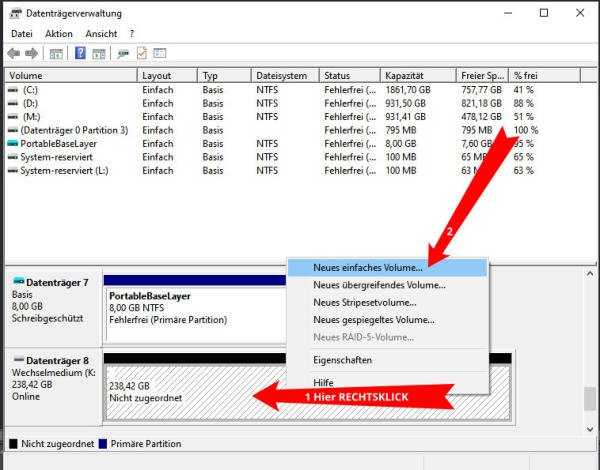Click the Datenträgerverwaltung title bar app icon
Image resolution: width=600 pixels, height=470 pixels.
coord(16,14)
